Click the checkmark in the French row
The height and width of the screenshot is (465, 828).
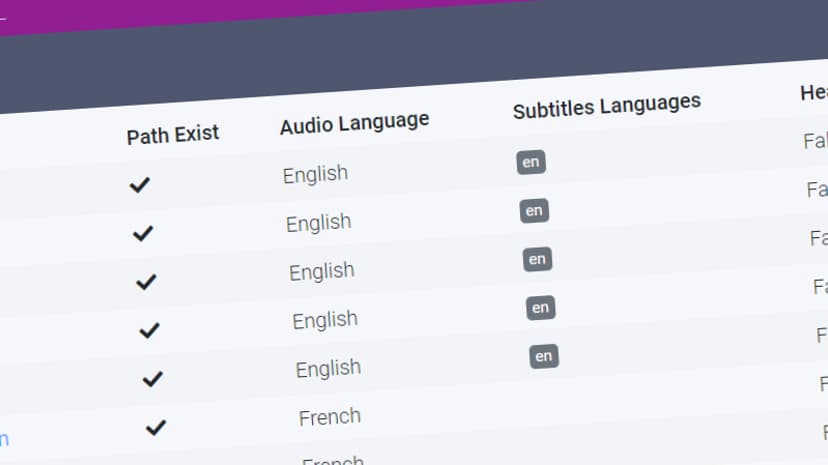(x=156, y=428)
